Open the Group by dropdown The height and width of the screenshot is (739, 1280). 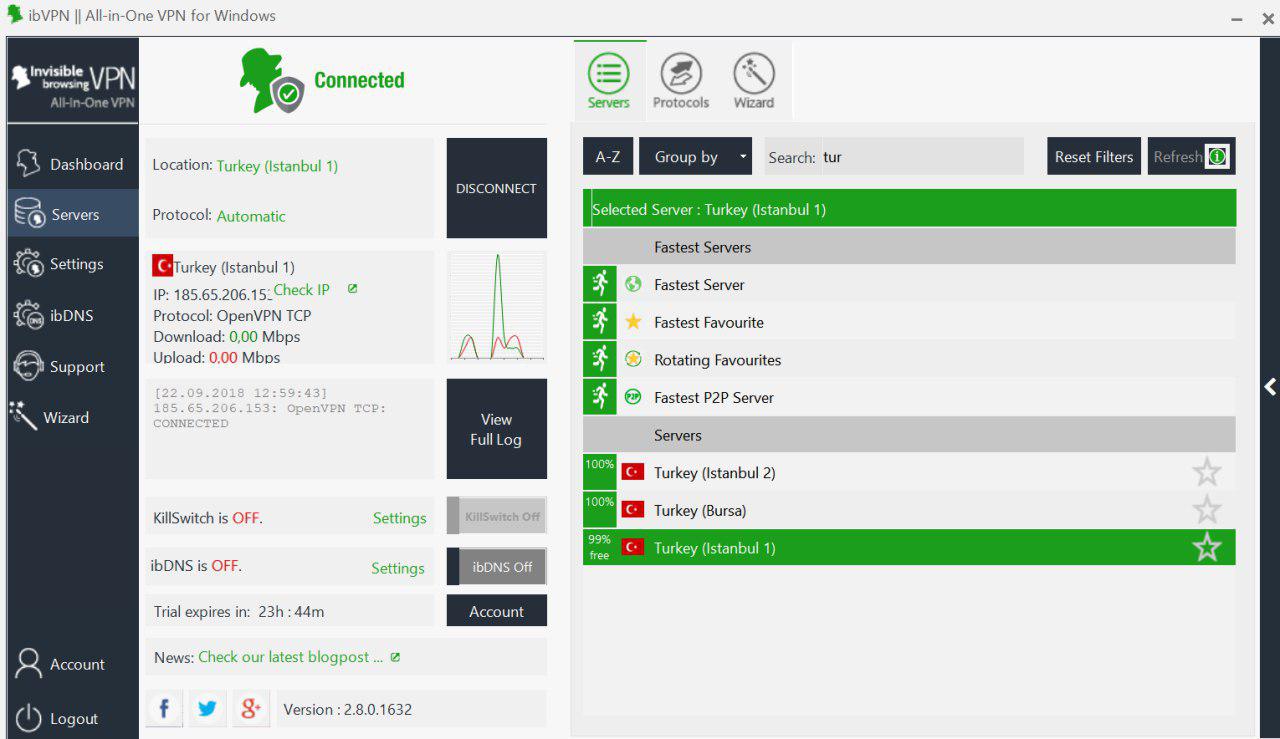pyautogui.click(x=696, y=157)
